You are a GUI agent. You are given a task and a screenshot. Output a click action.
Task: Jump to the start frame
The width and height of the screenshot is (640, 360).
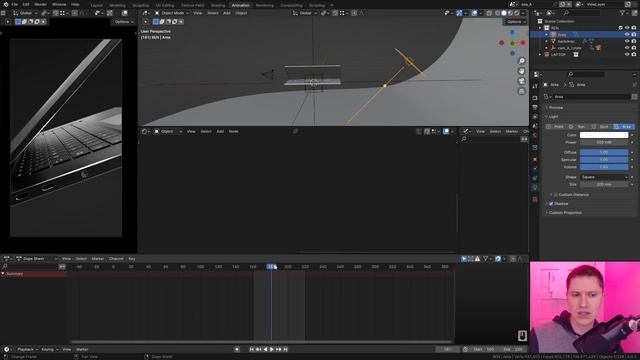251,349
